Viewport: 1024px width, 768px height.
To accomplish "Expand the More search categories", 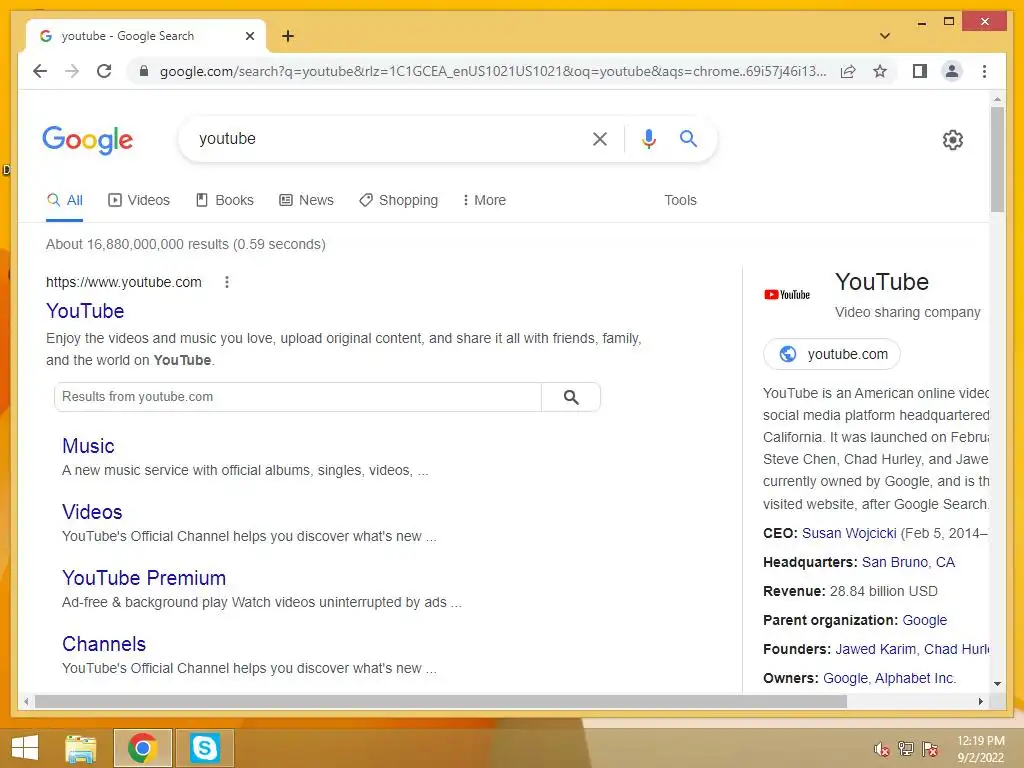I will (484, 200).
